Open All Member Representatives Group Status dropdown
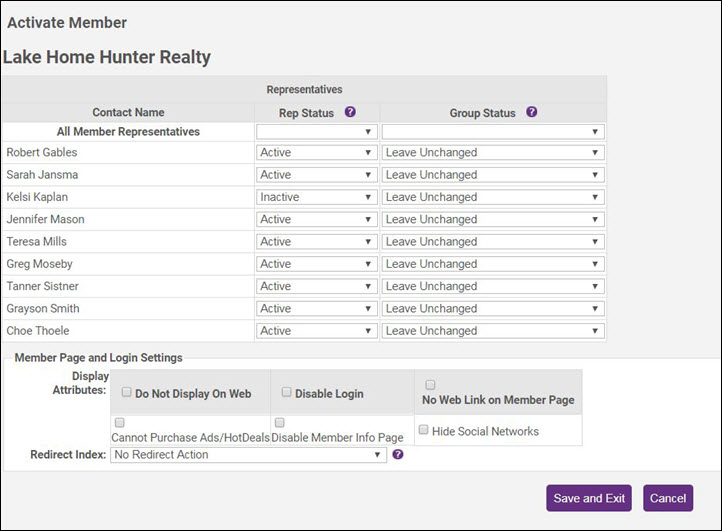The width and height of the screenshot is (722, 531). click(x=493, y=131)
